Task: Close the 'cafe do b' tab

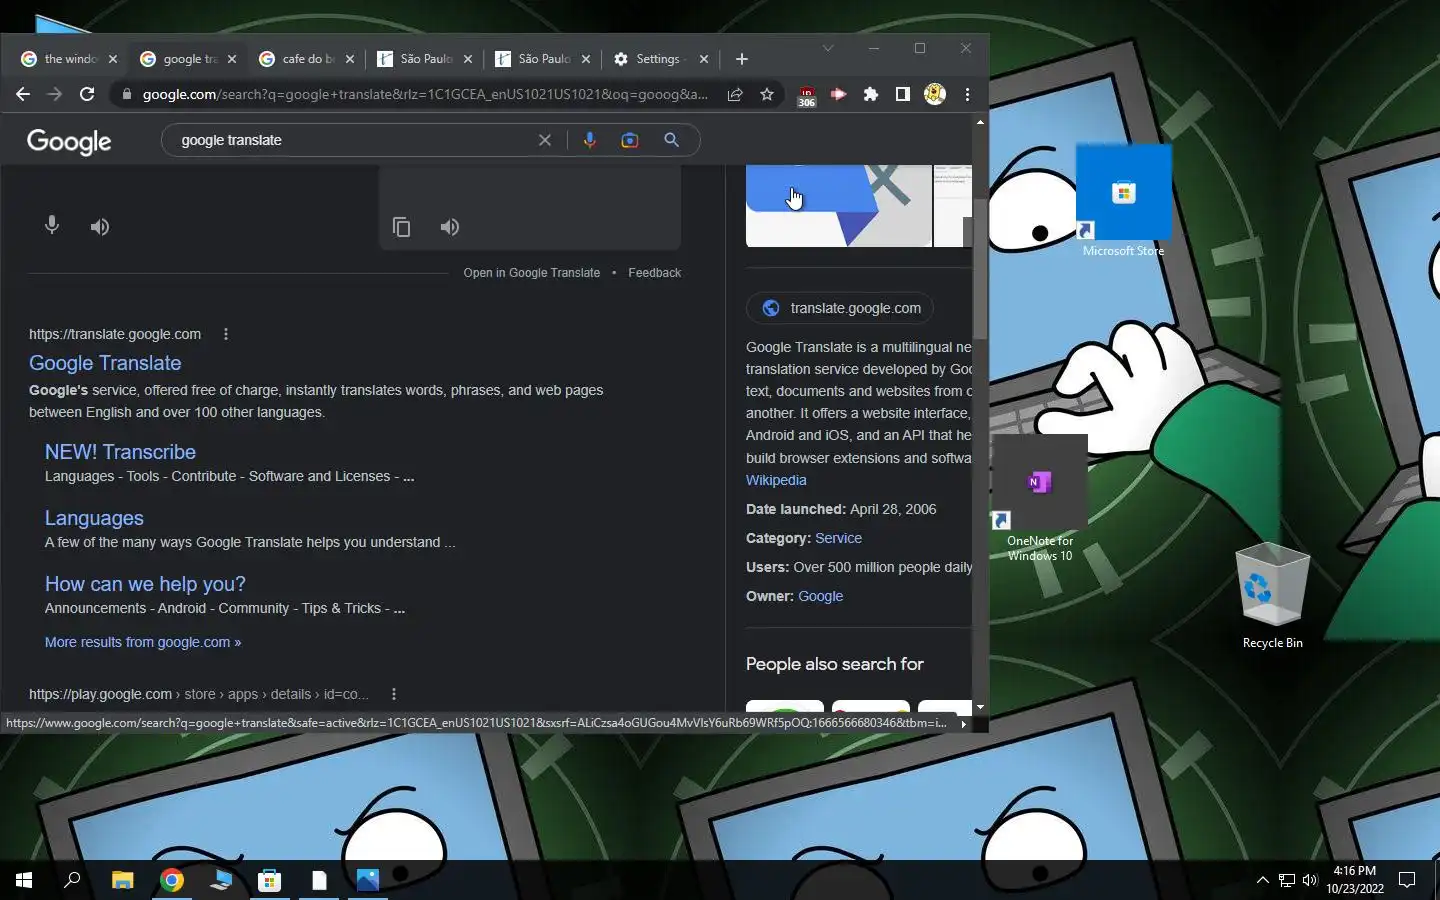Action: (350, 59)
